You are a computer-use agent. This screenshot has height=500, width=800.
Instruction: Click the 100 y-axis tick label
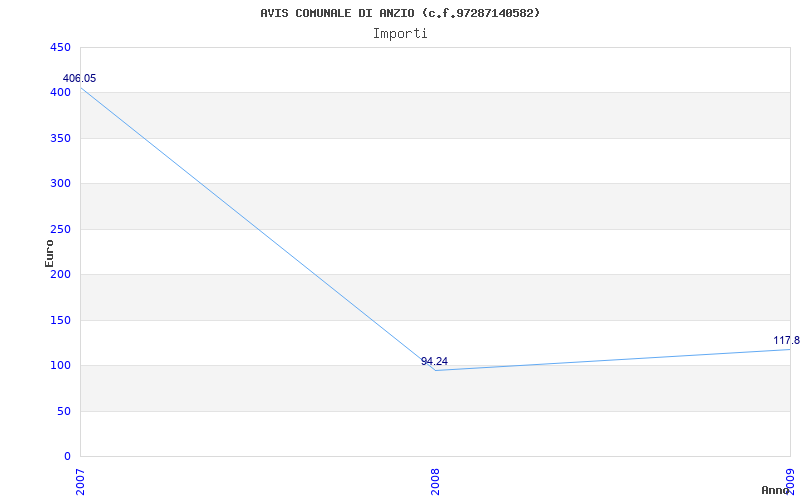click(60, 365)
